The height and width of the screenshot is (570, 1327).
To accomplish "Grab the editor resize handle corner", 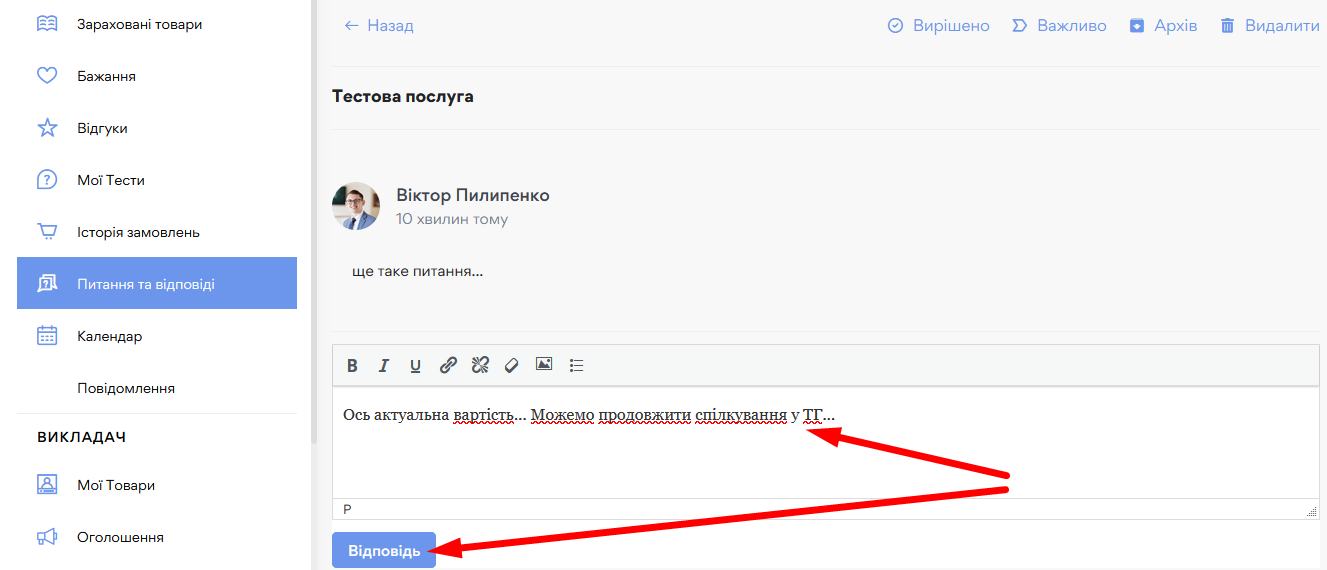I will (1311, 511).
